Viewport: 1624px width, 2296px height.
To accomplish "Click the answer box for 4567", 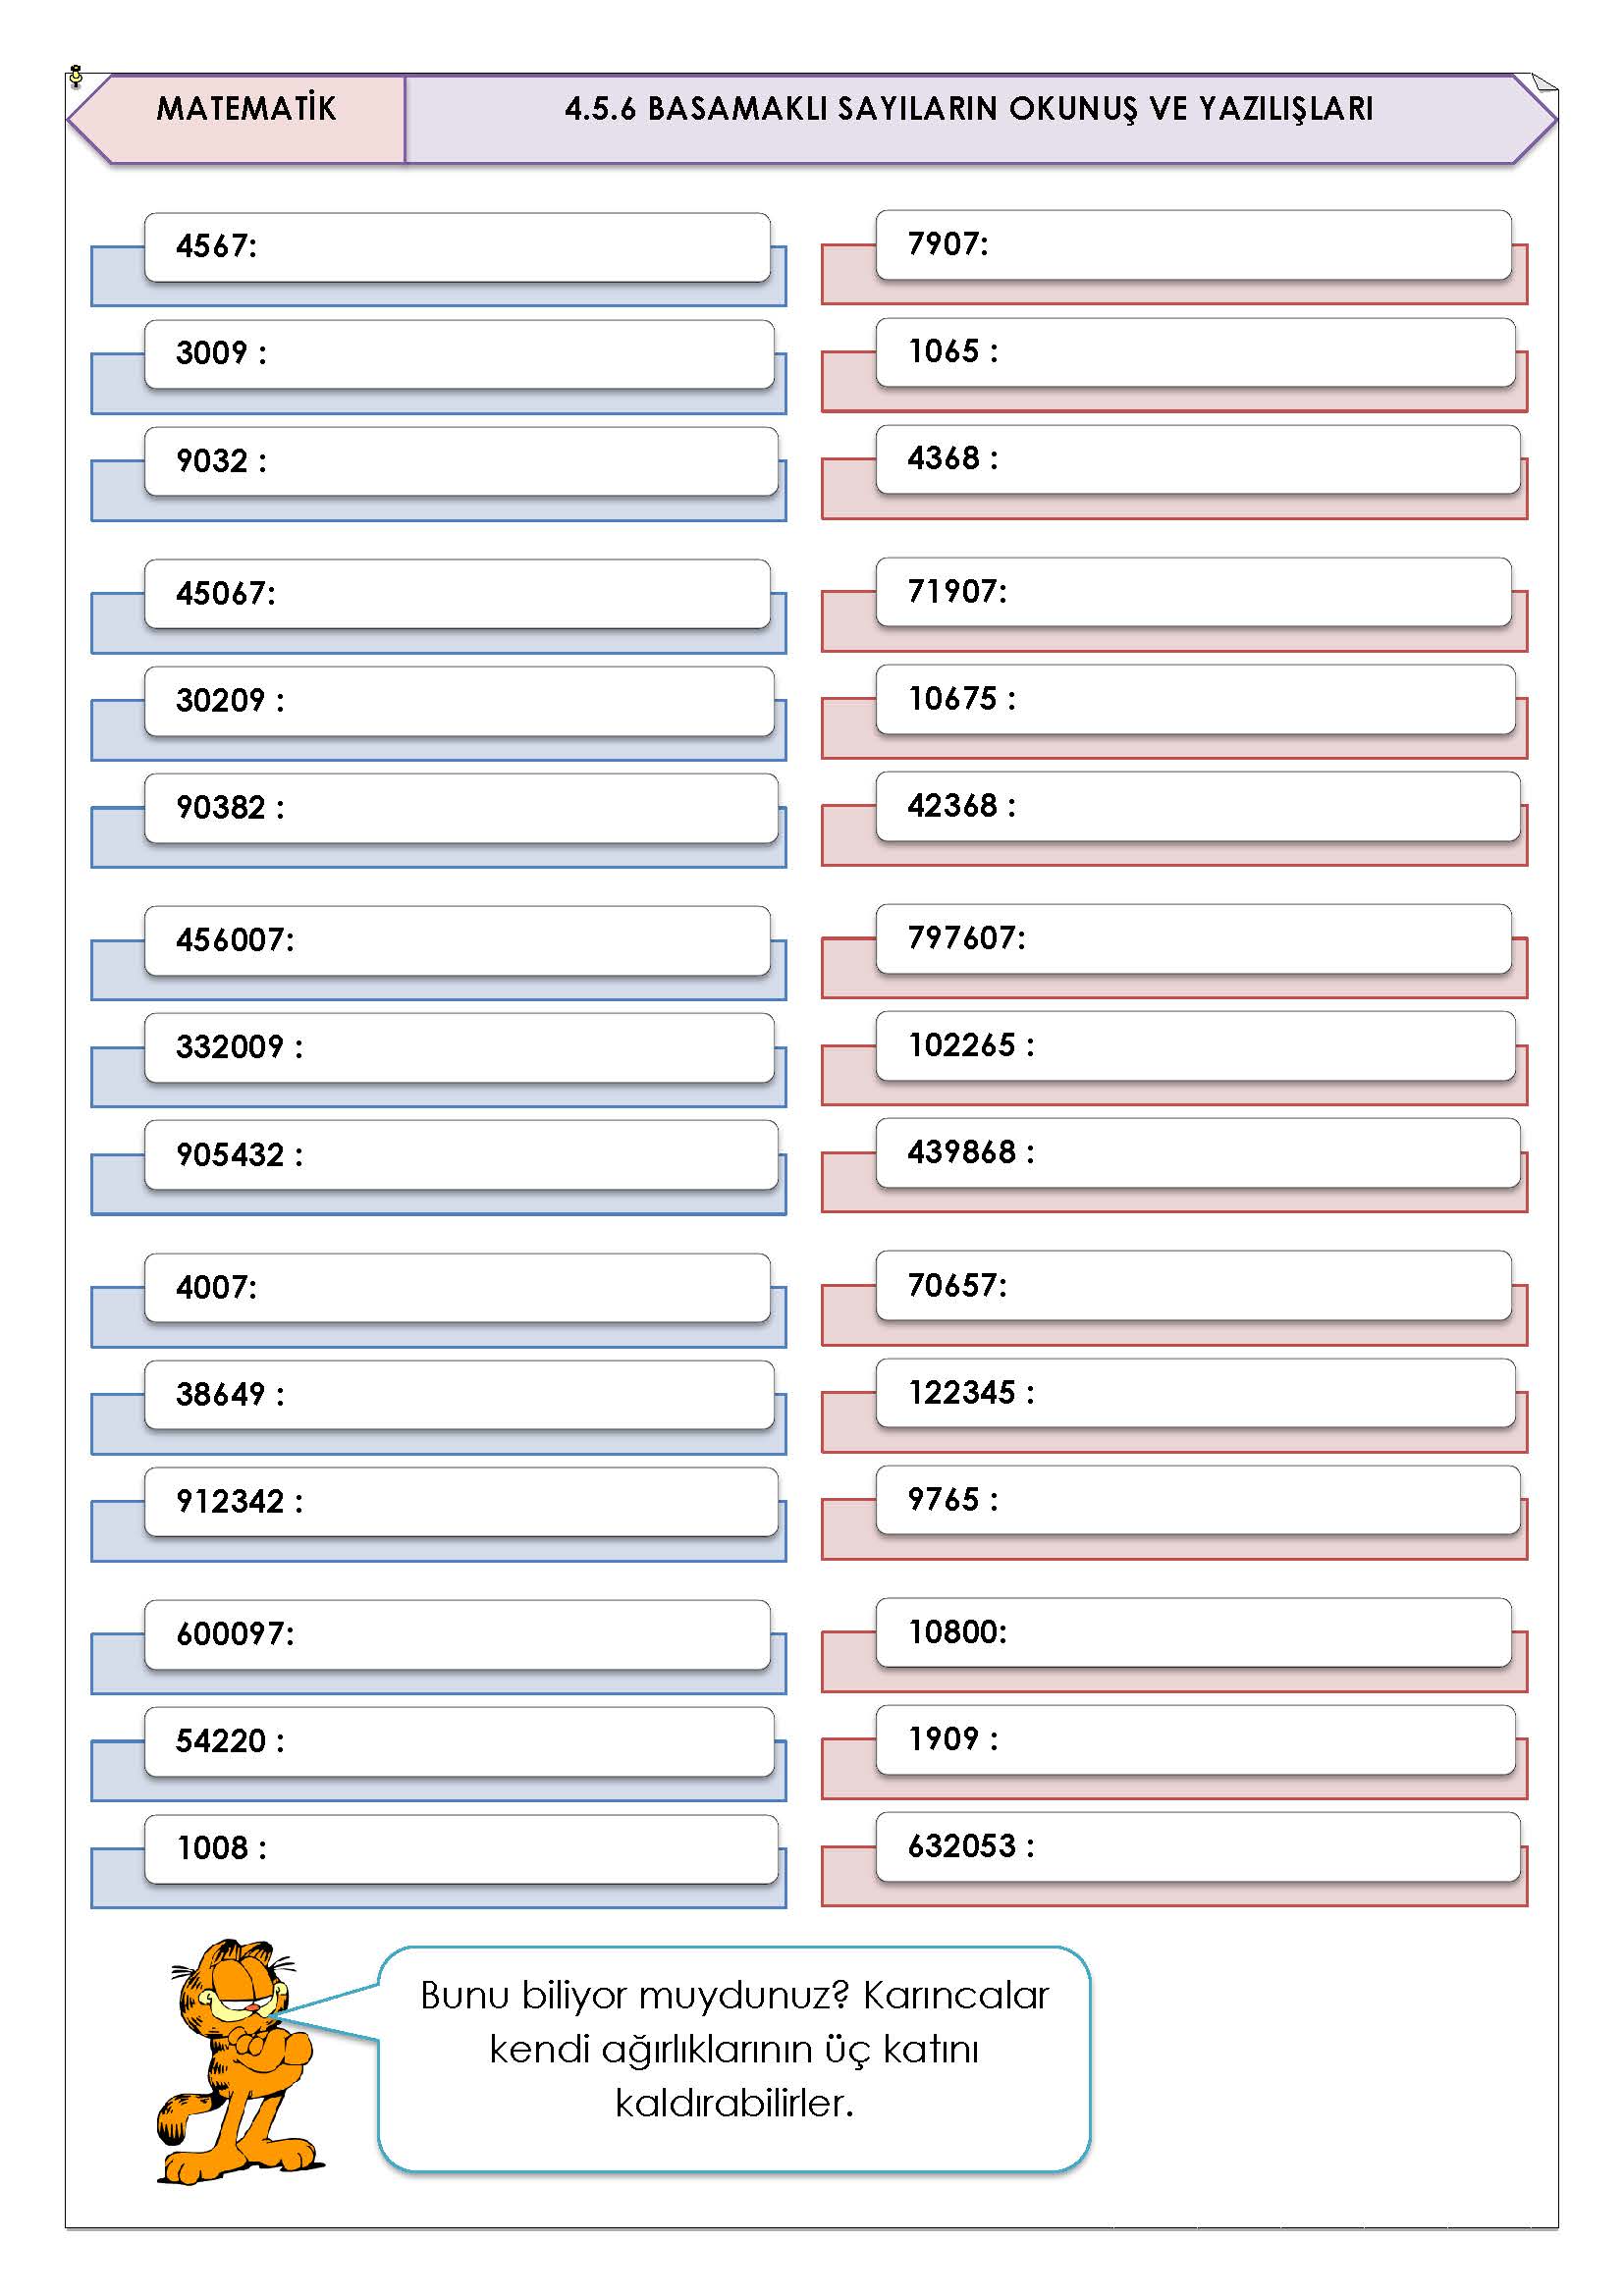I will pos(457,247).
